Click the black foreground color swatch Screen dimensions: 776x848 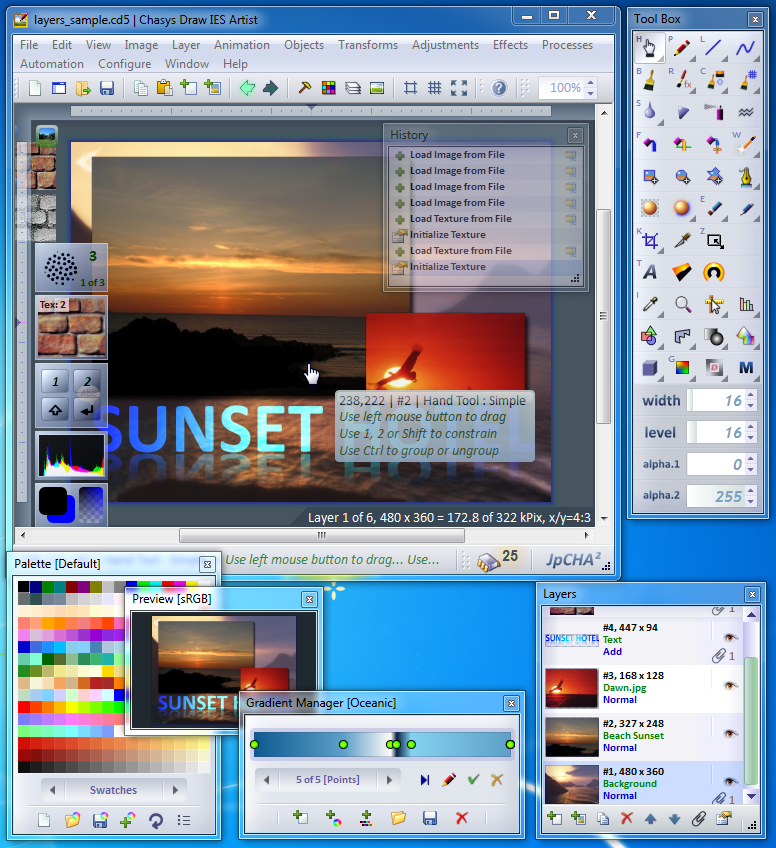[x=52, y=501]
